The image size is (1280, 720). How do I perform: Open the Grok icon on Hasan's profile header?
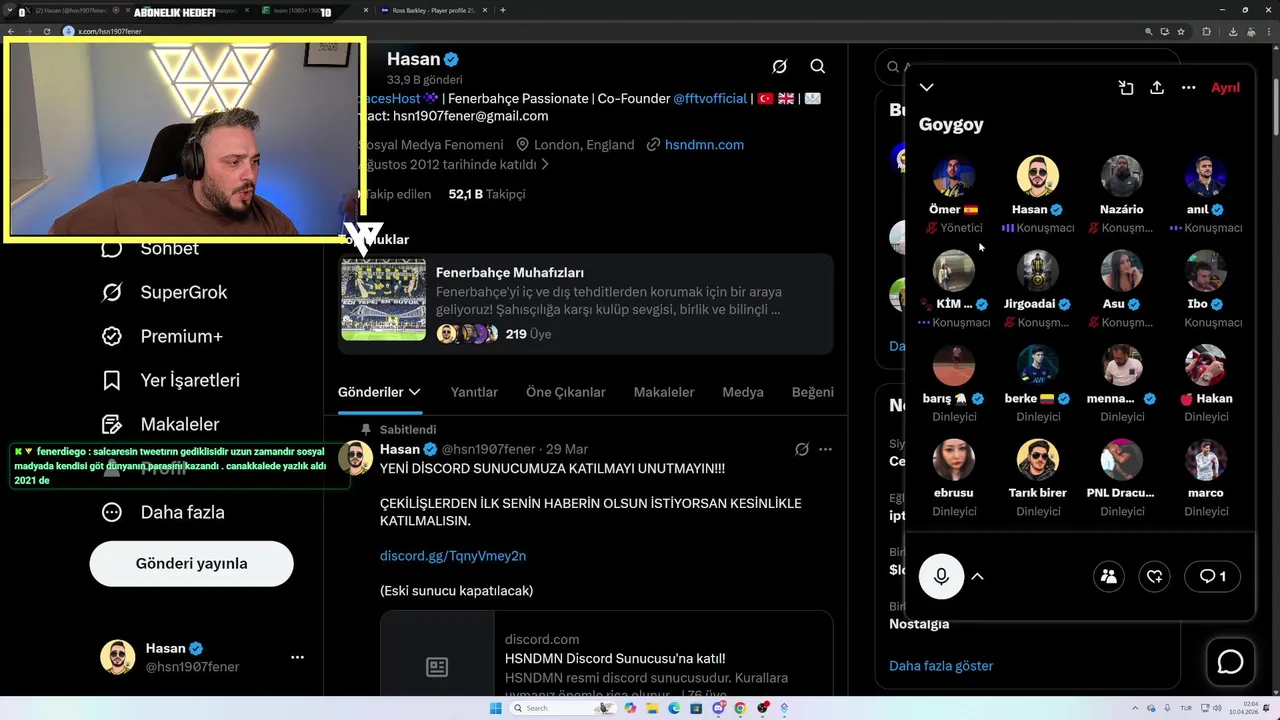779,66
